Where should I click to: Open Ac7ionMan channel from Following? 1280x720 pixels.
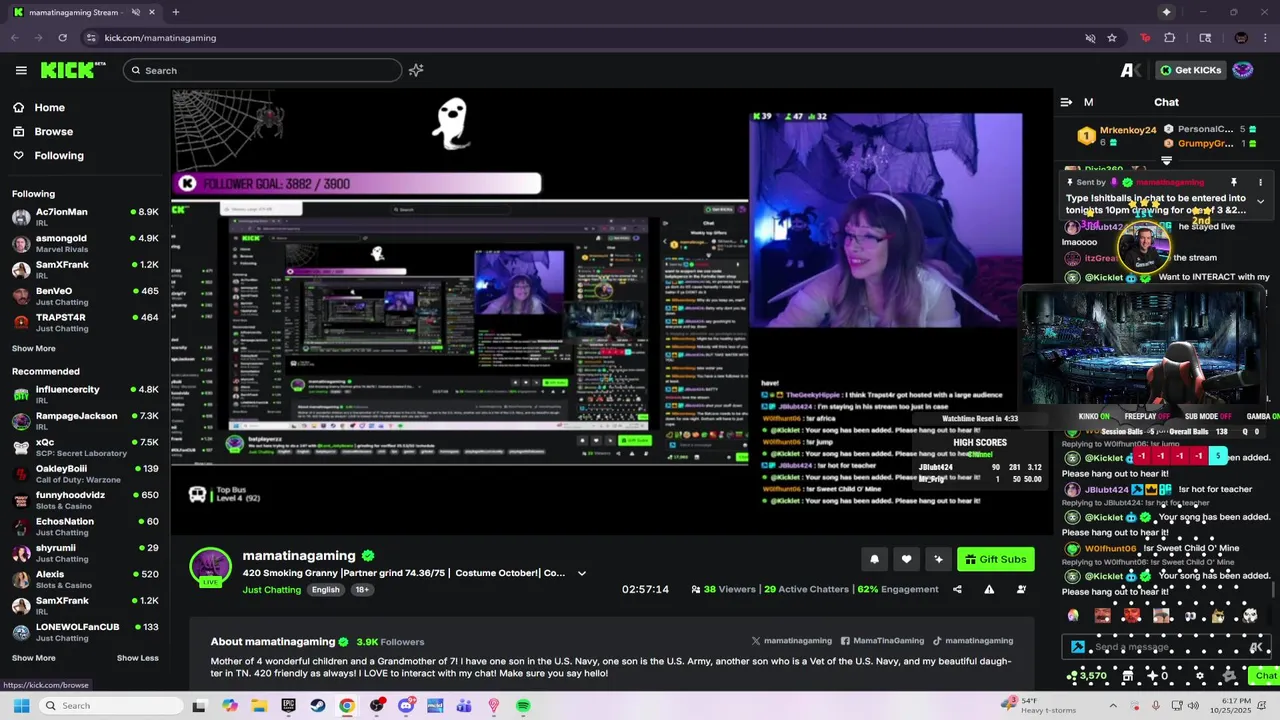click(85, 217)
